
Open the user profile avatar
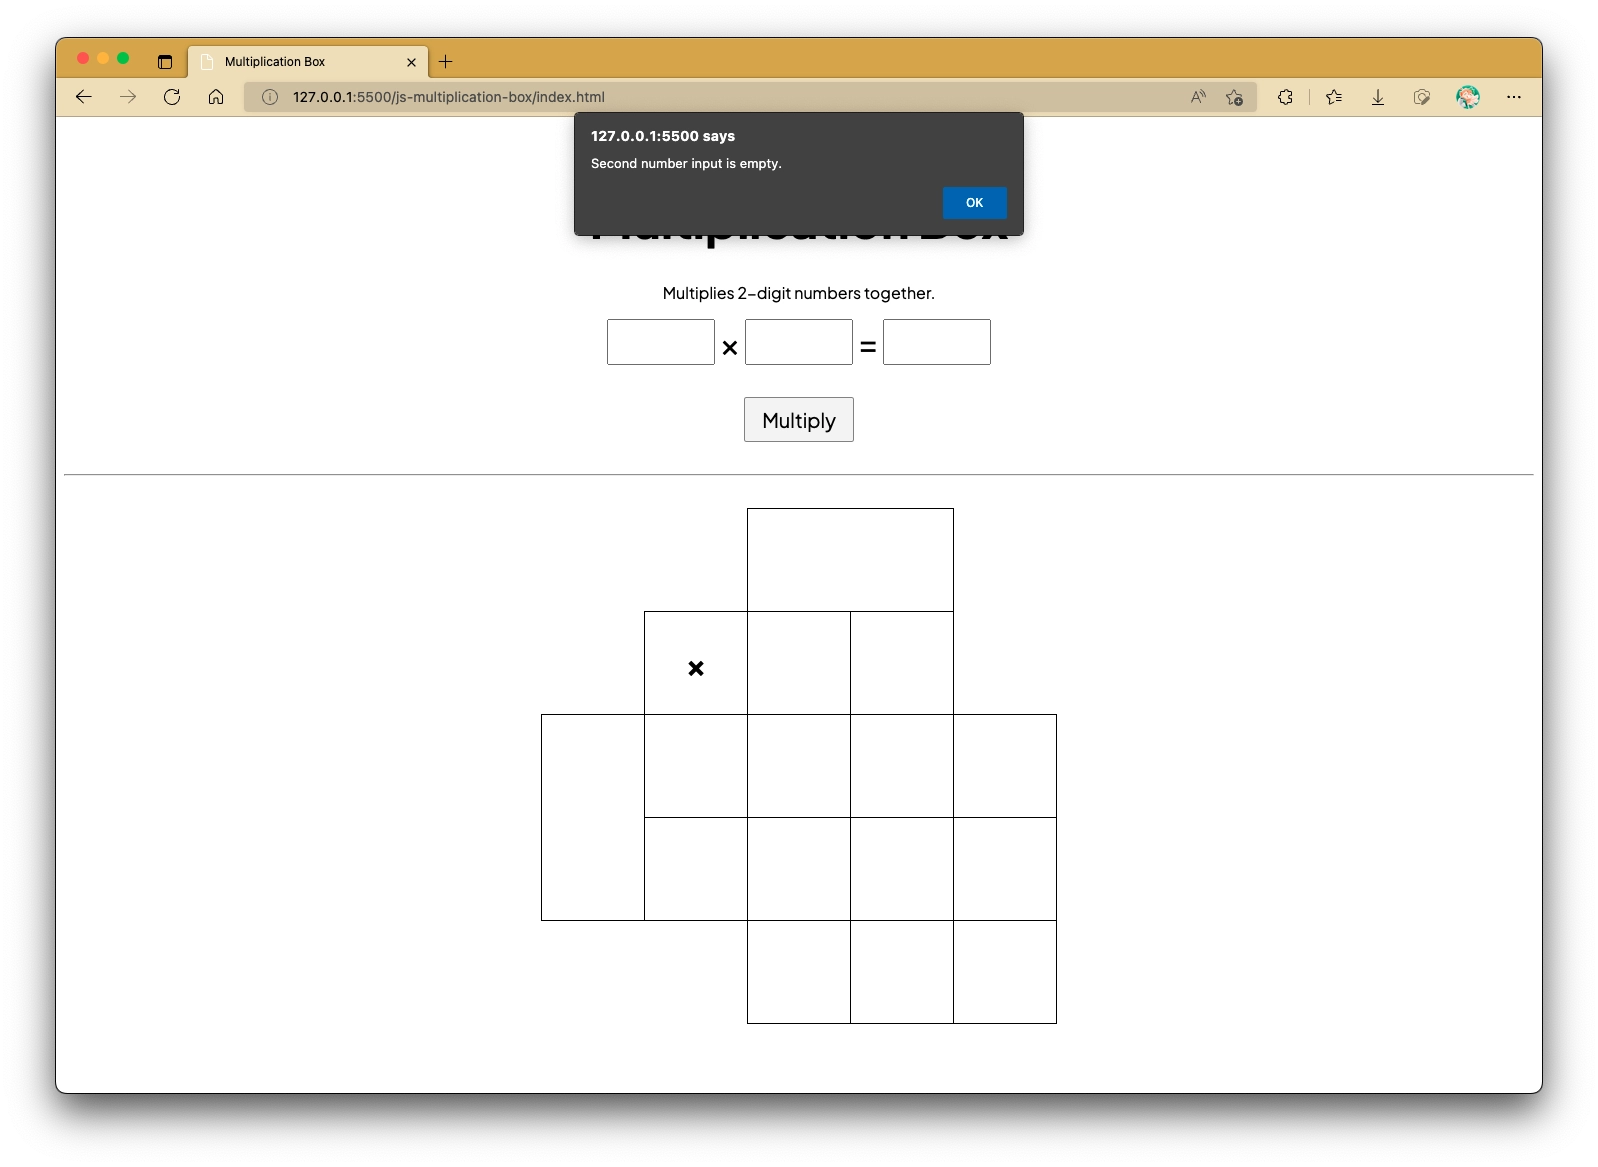tap(1468, 97)
